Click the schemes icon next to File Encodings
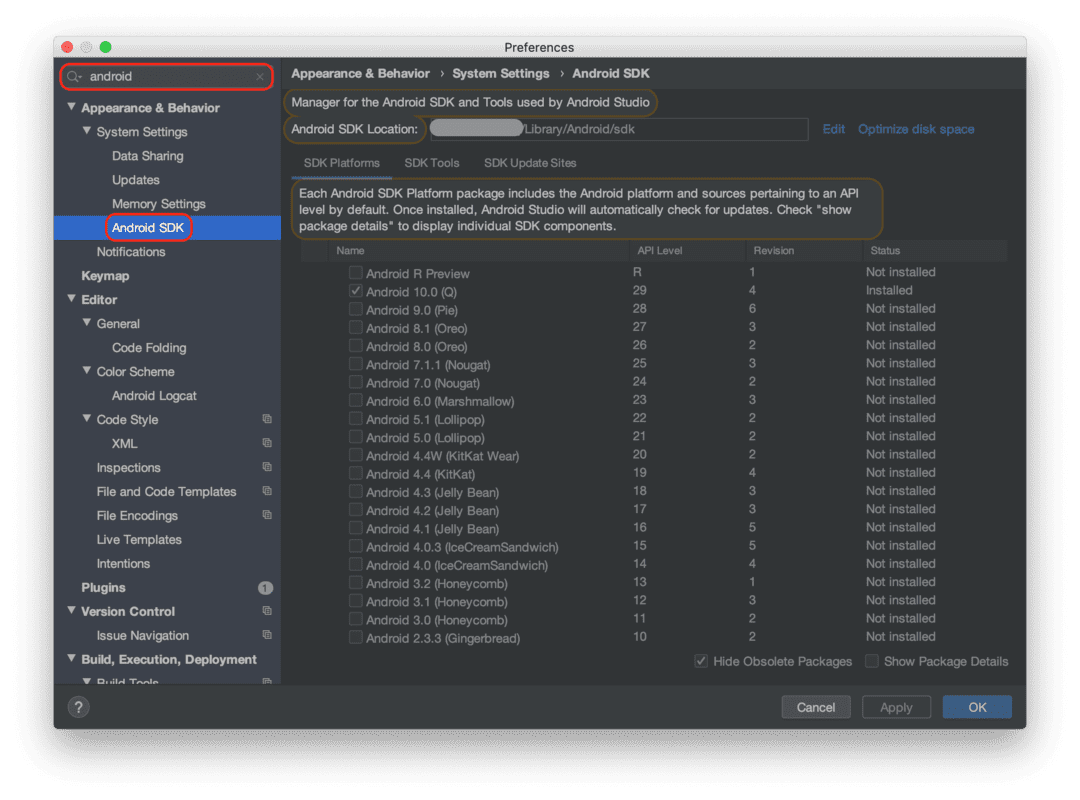The width and height of the screenshot is (1080, 800). point(265,515)
